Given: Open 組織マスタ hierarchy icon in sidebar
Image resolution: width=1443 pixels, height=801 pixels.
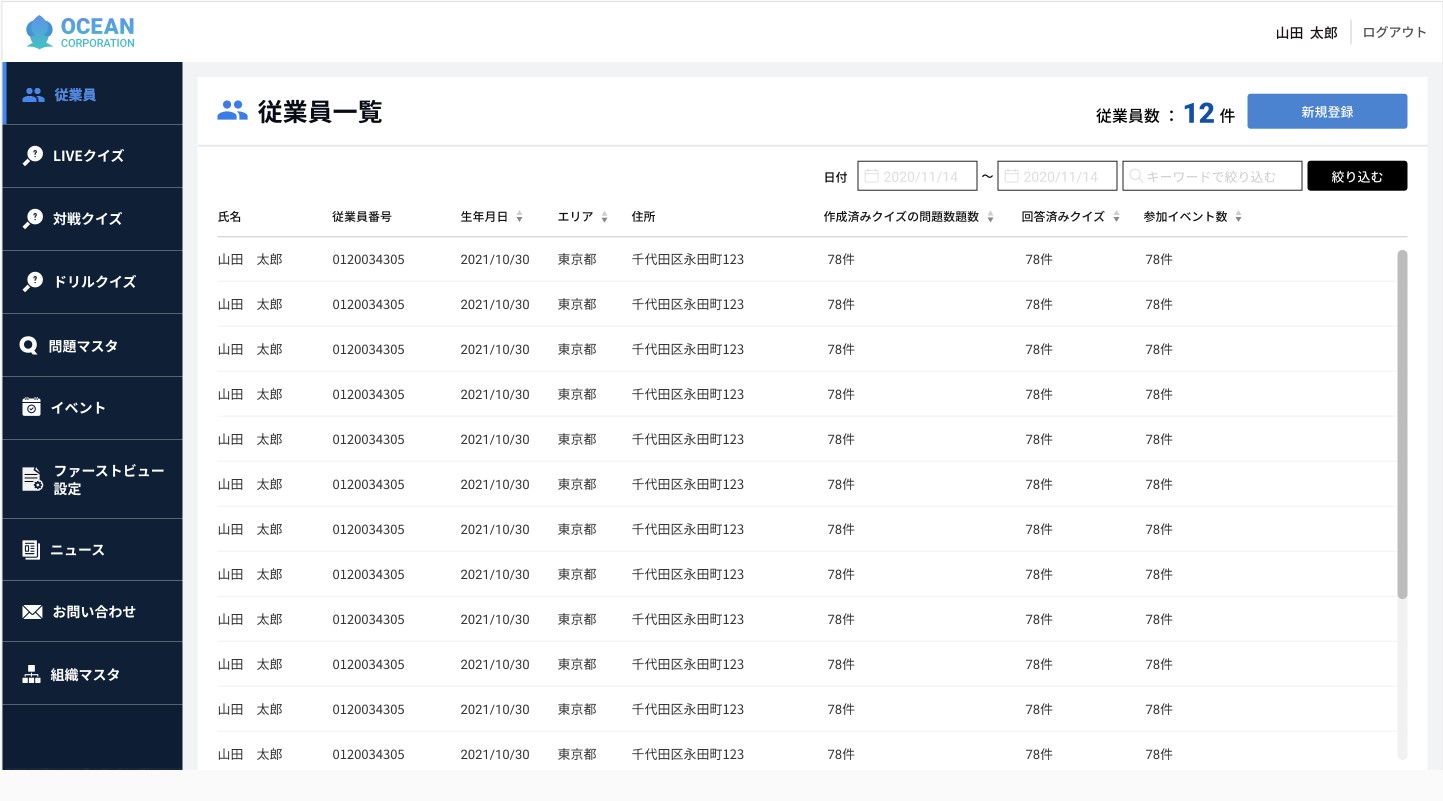Looking at the screenshot, I should pyautogui.click(x=31, y=674).
